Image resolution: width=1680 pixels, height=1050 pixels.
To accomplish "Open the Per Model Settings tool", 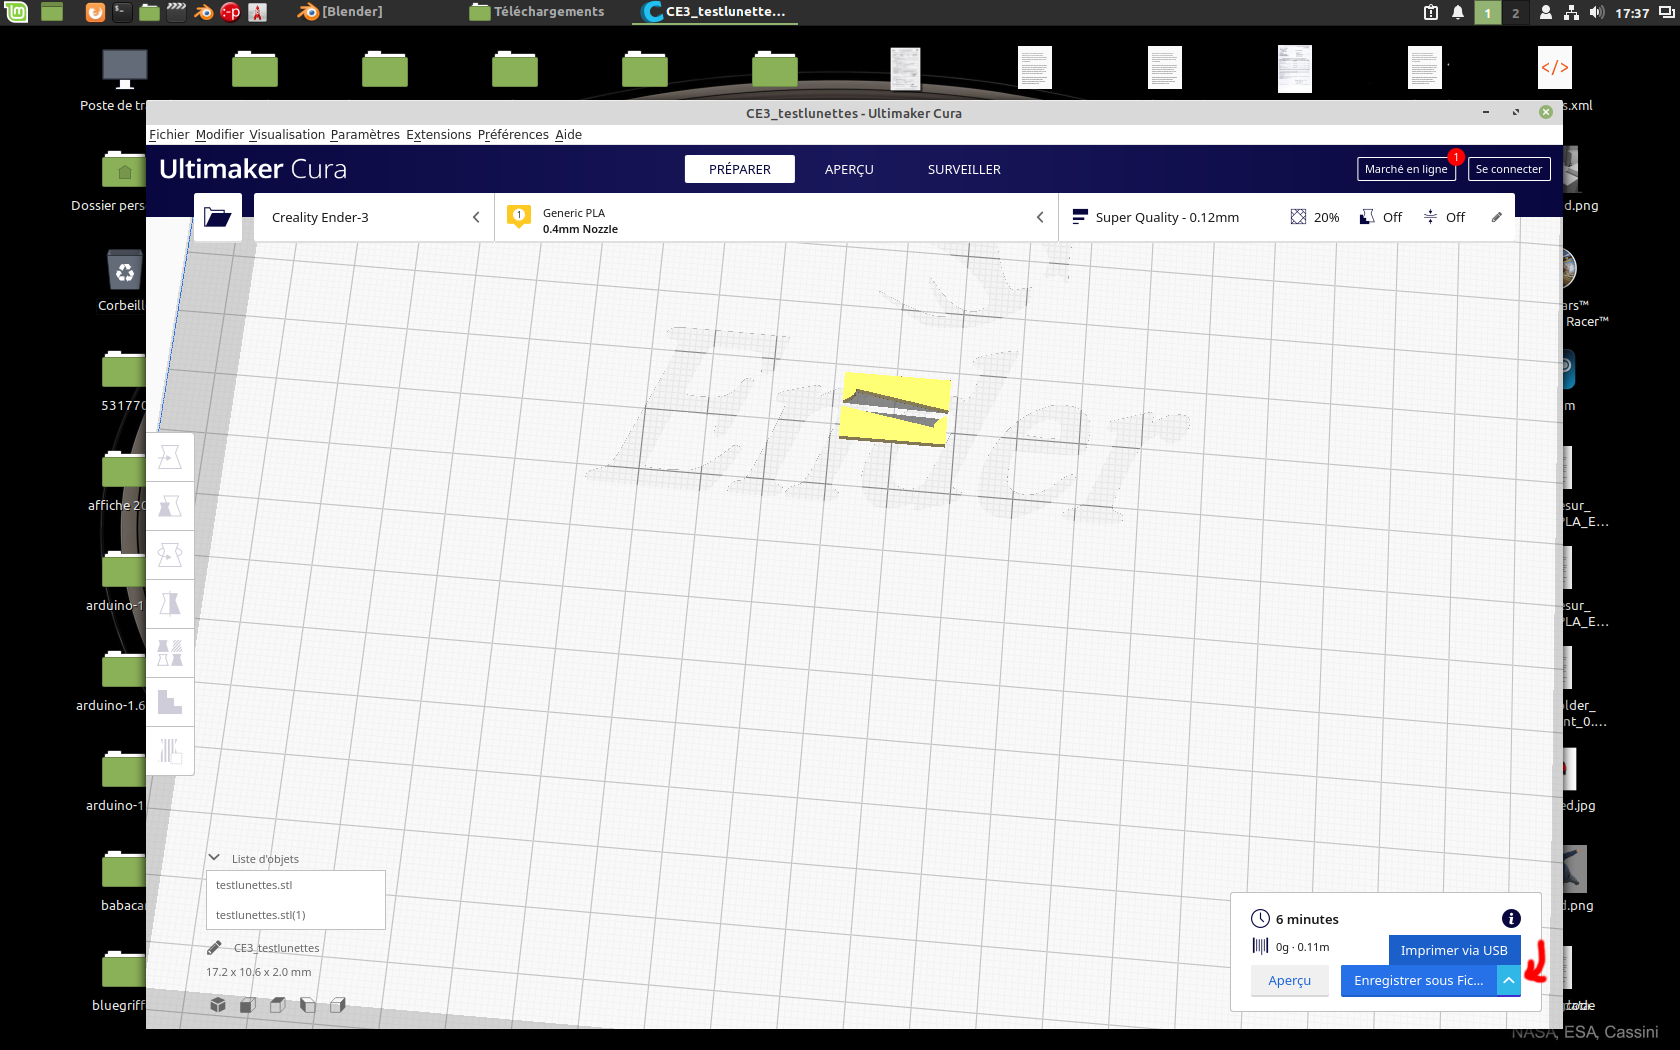I will coord(170,653).
